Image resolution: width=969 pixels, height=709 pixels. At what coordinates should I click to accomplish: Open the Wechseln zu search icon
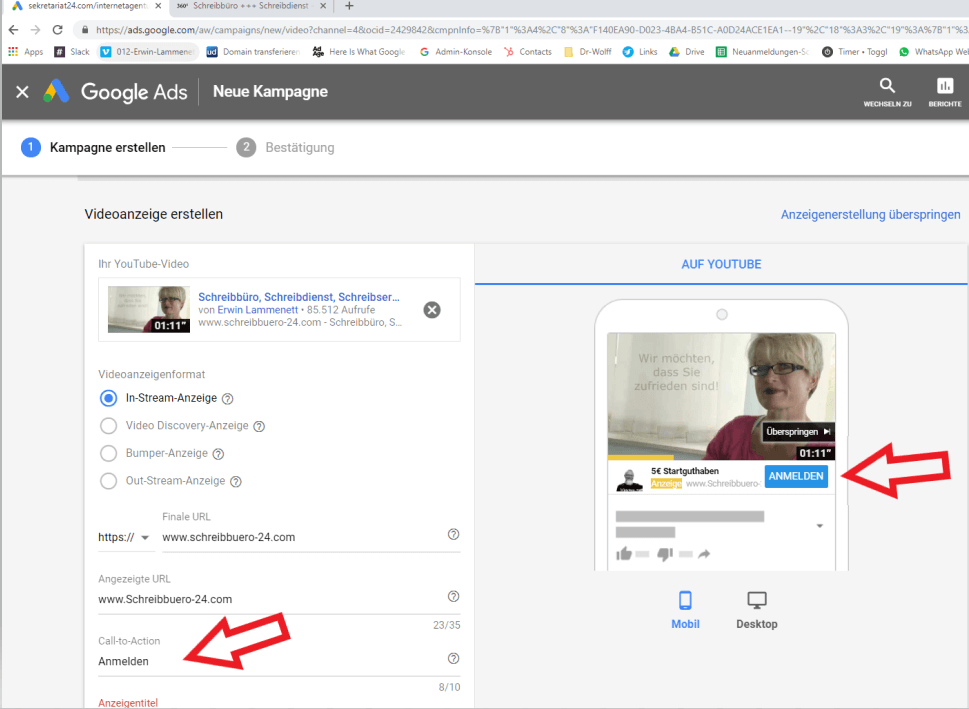(x=887, y=91)
